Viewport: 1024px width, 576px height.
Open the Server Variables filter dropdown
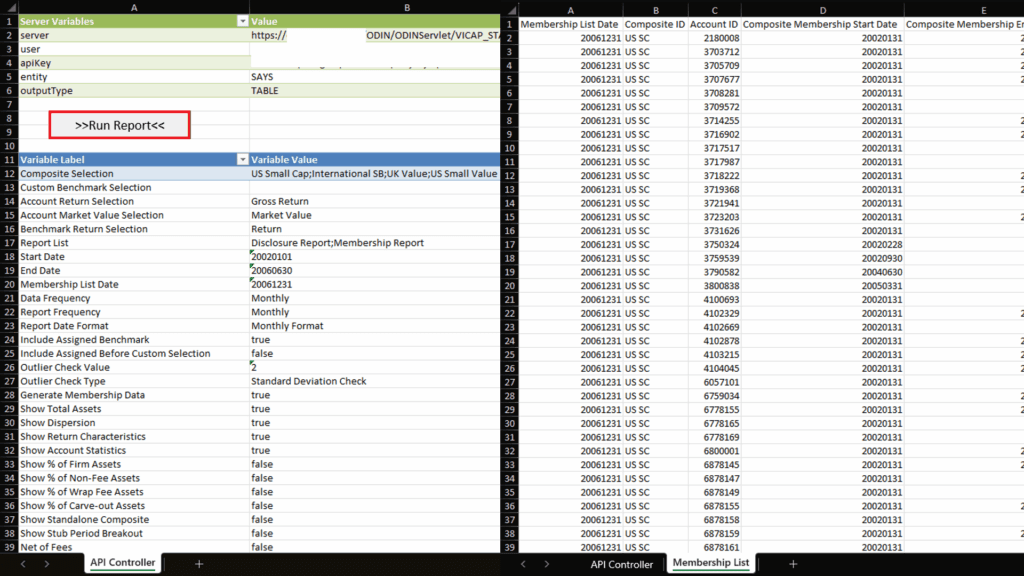click(241, 21)
